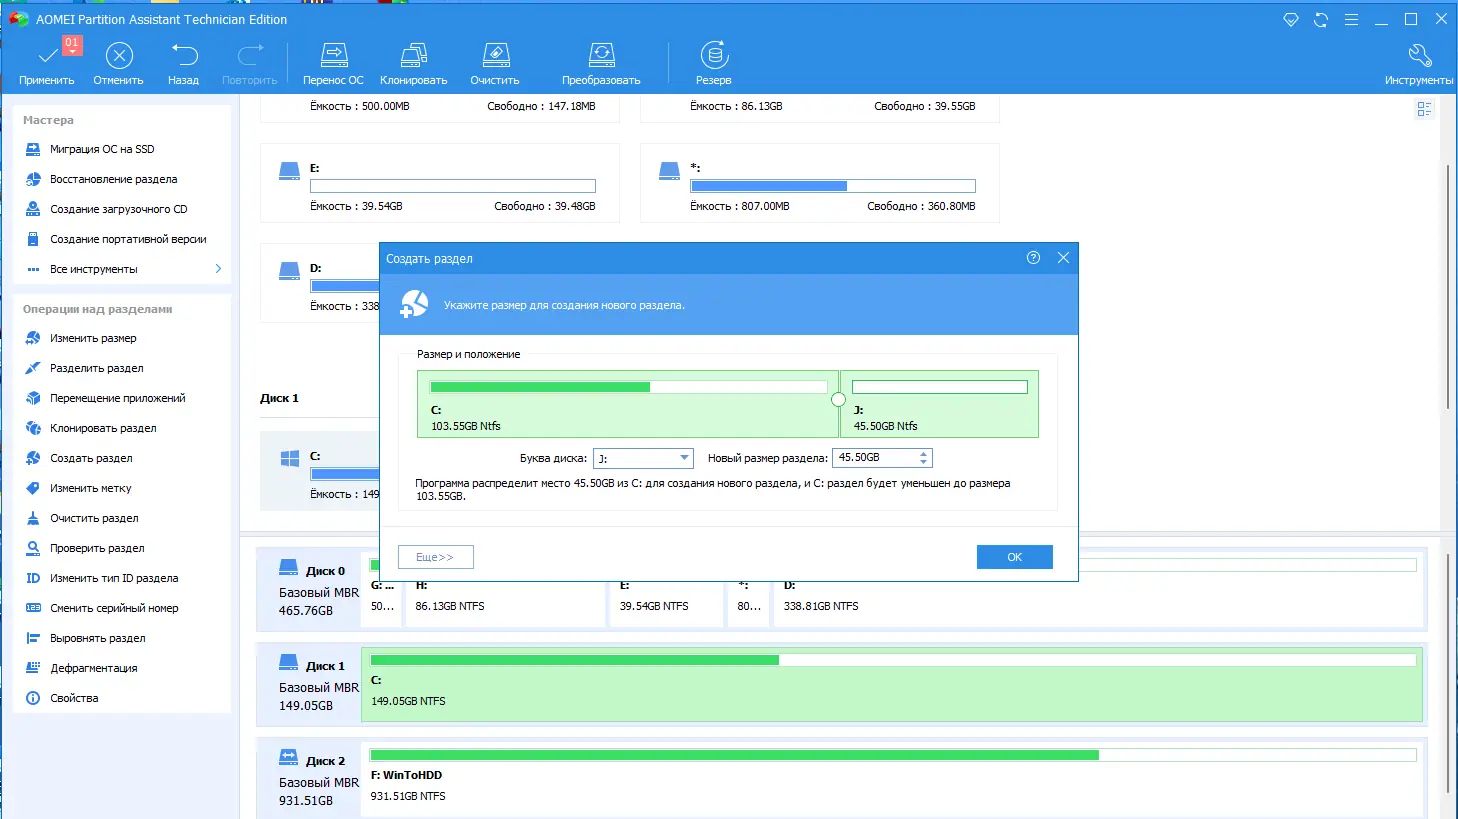1458x819 pixels.
Task: Expand advanced options with Еще>>
Action: (x=436, y=557)
